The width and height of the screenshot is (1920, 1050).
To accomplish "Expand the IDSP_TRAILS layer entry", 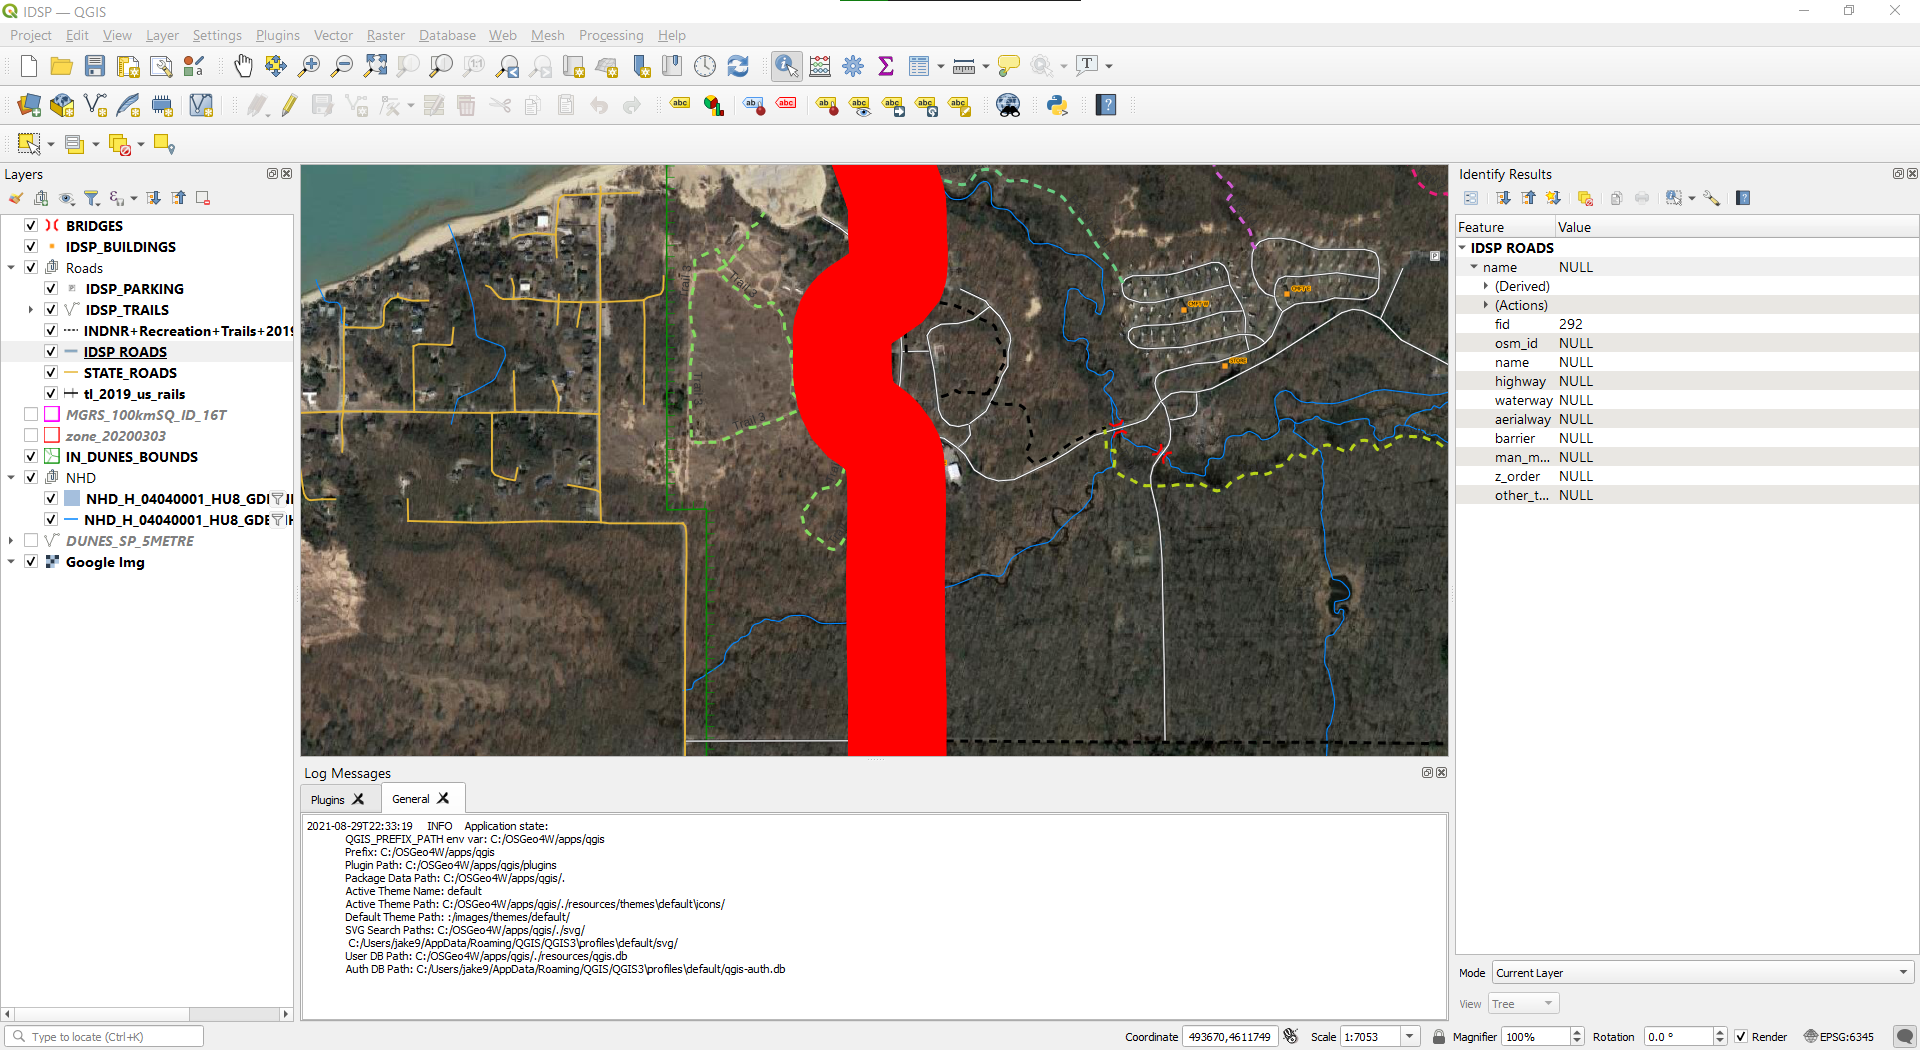I will pyautogui.click(x=31, y=309).
